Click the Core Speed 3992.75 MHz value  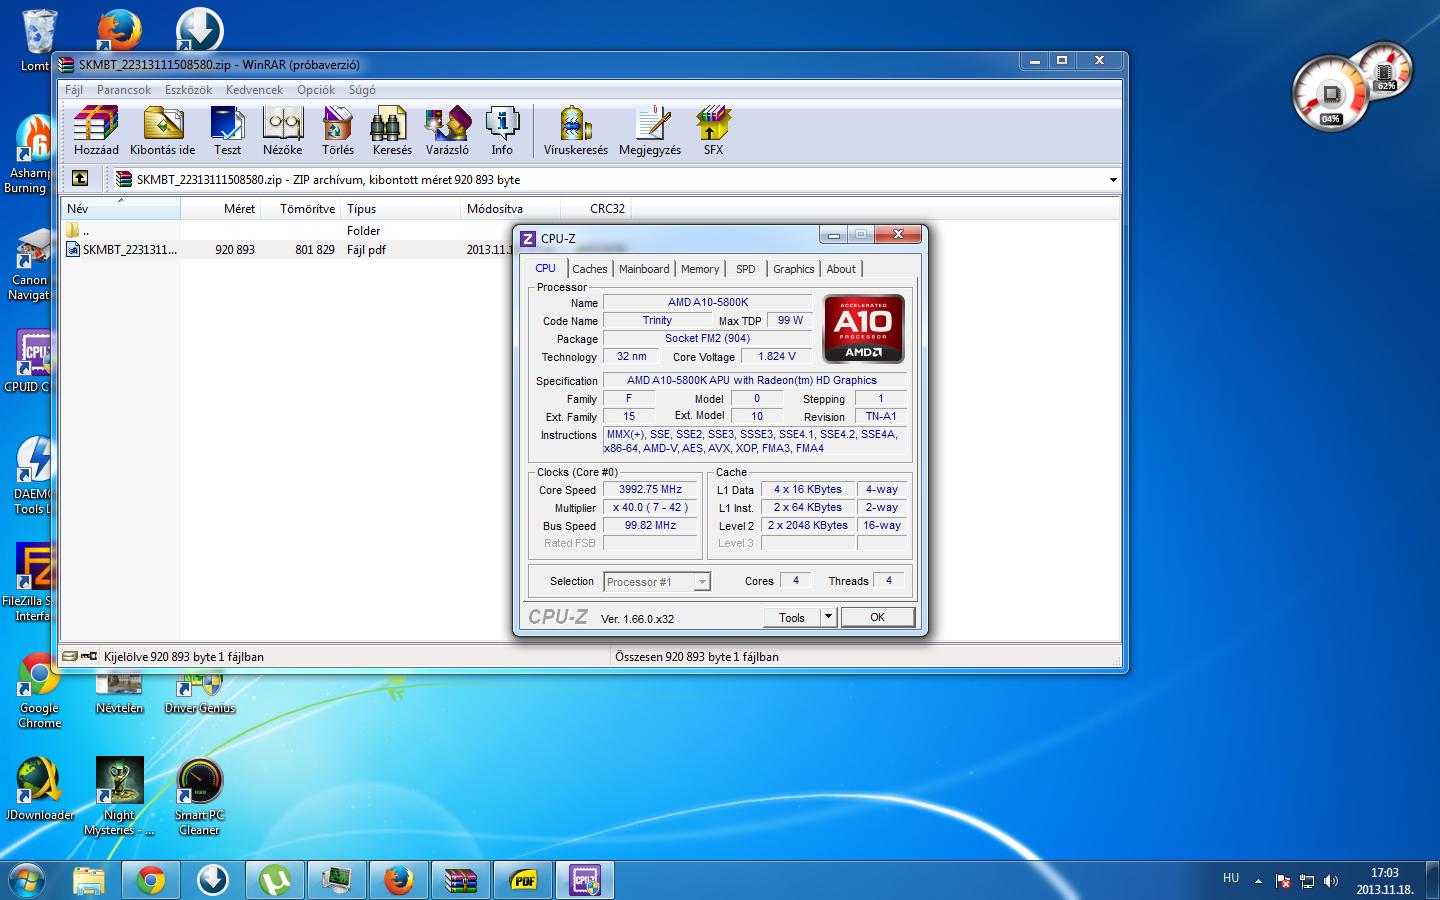(650, 490)
